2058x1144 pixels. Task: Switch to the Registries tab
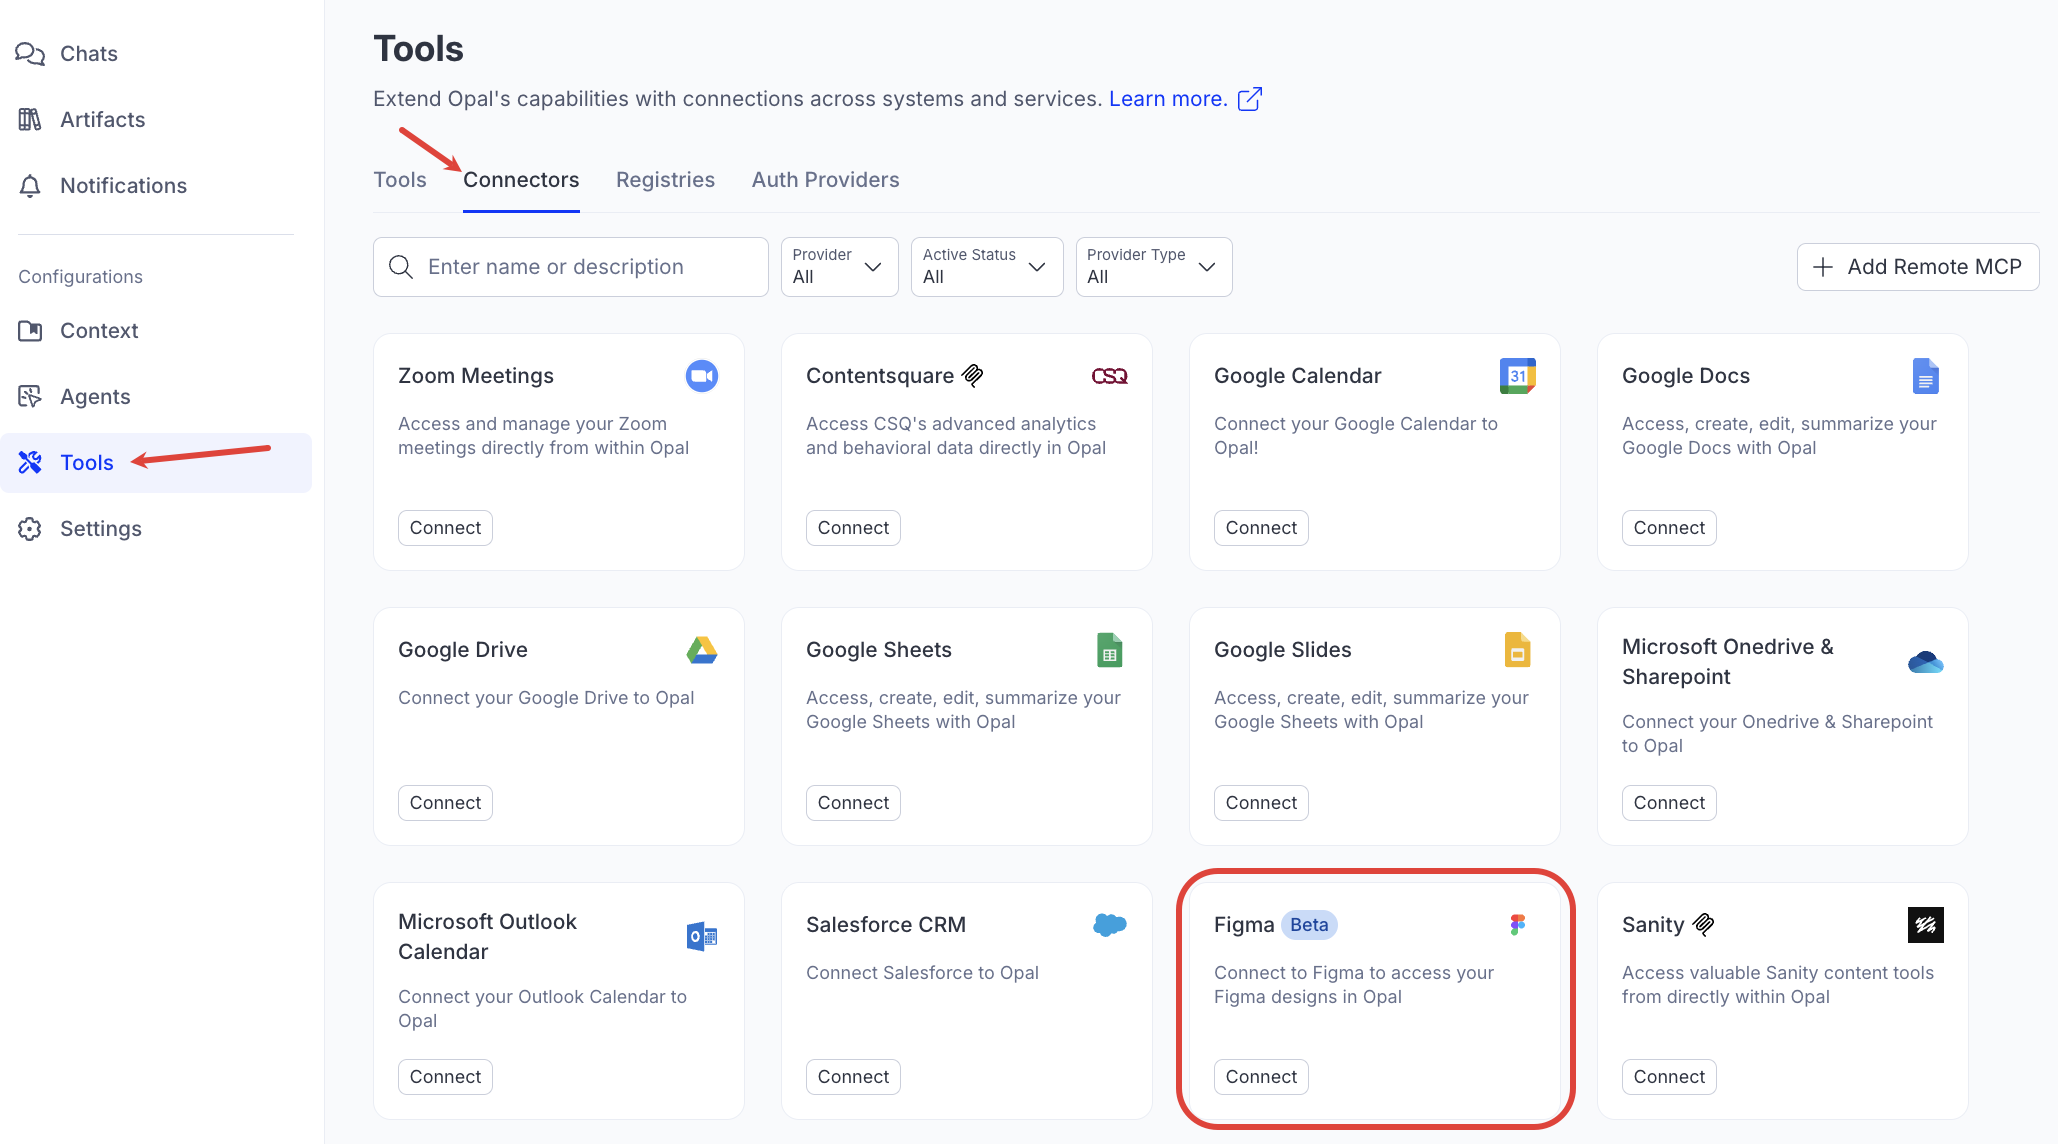click(665, 180)
